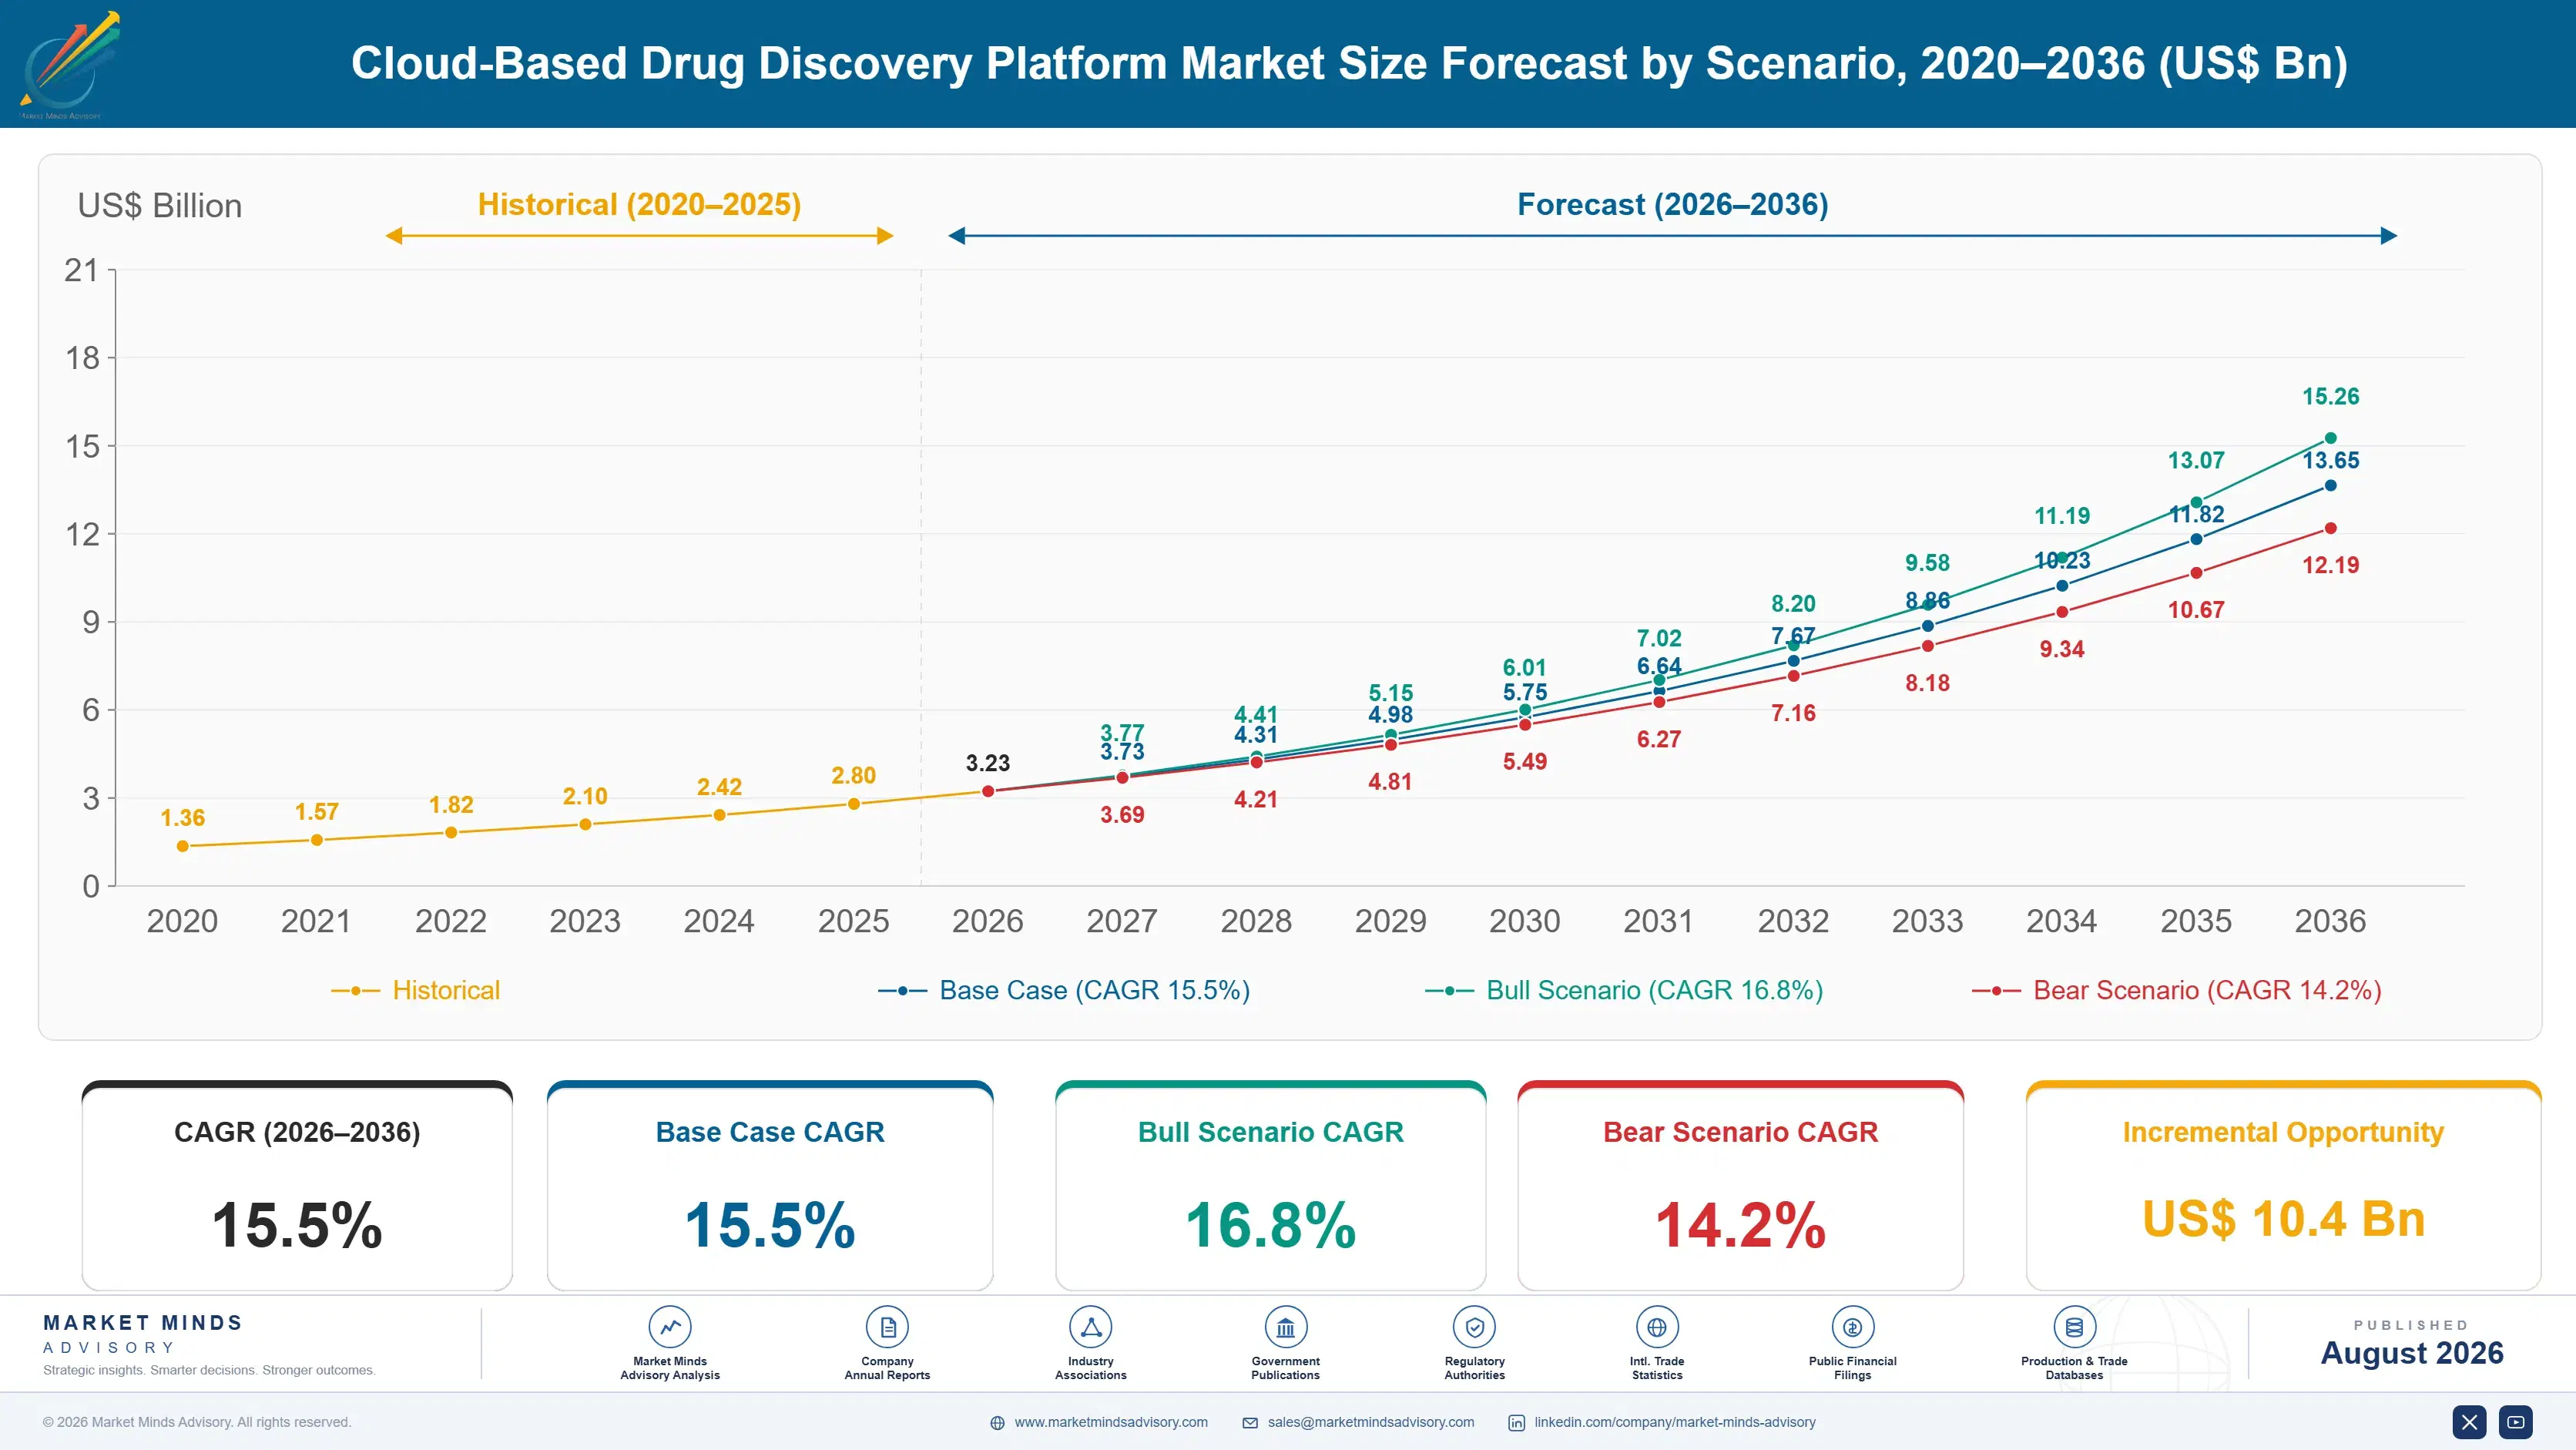Select the Incremental Opportunity card
2576x1450 pixels.
pos(2283,1186)
